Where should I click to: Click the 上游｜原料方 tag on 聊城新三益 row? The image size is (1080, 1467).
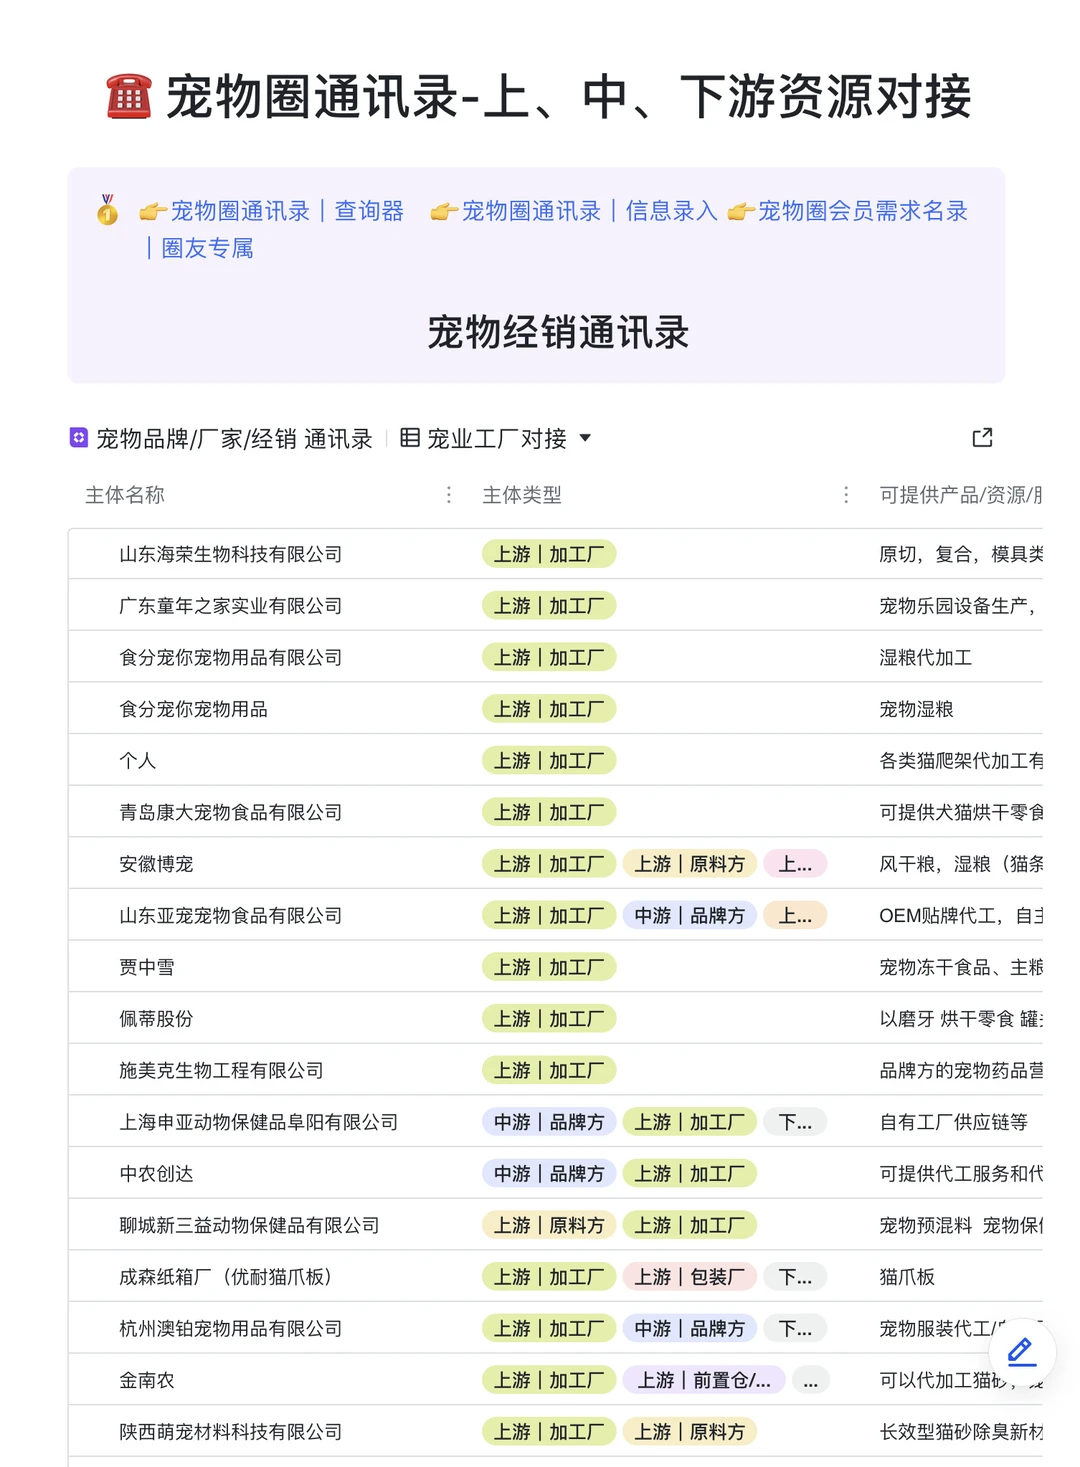pyautogui.click(x=549, y=1224)
